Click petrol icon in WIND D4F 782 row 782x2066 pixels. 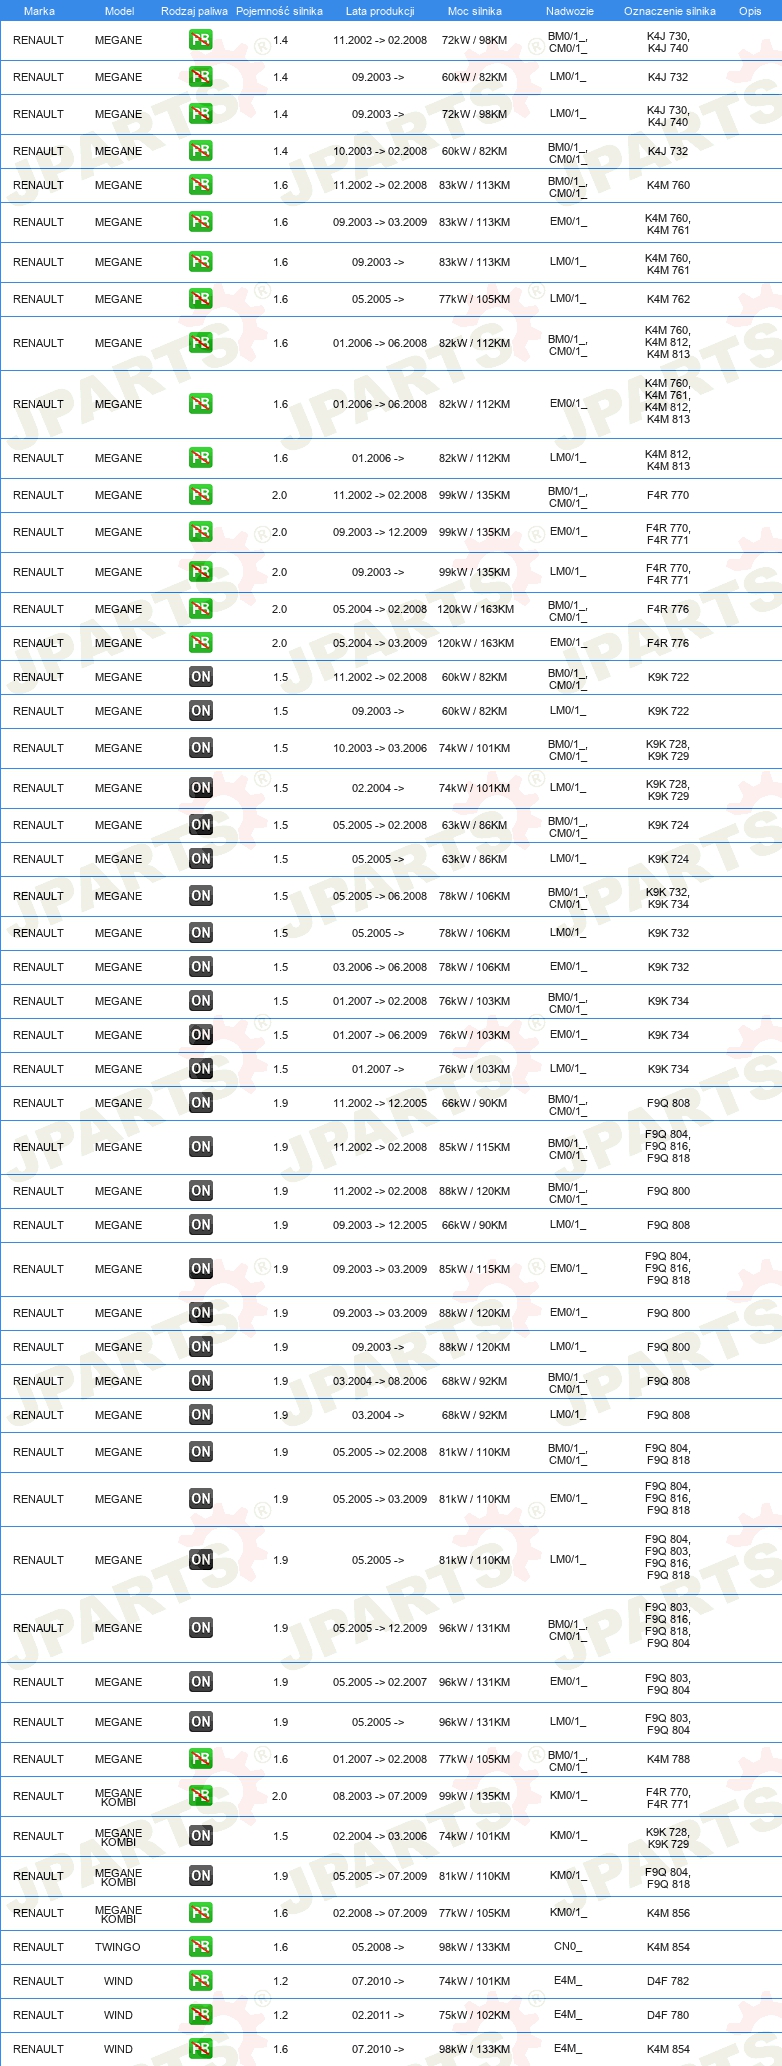pos(200,1981)
